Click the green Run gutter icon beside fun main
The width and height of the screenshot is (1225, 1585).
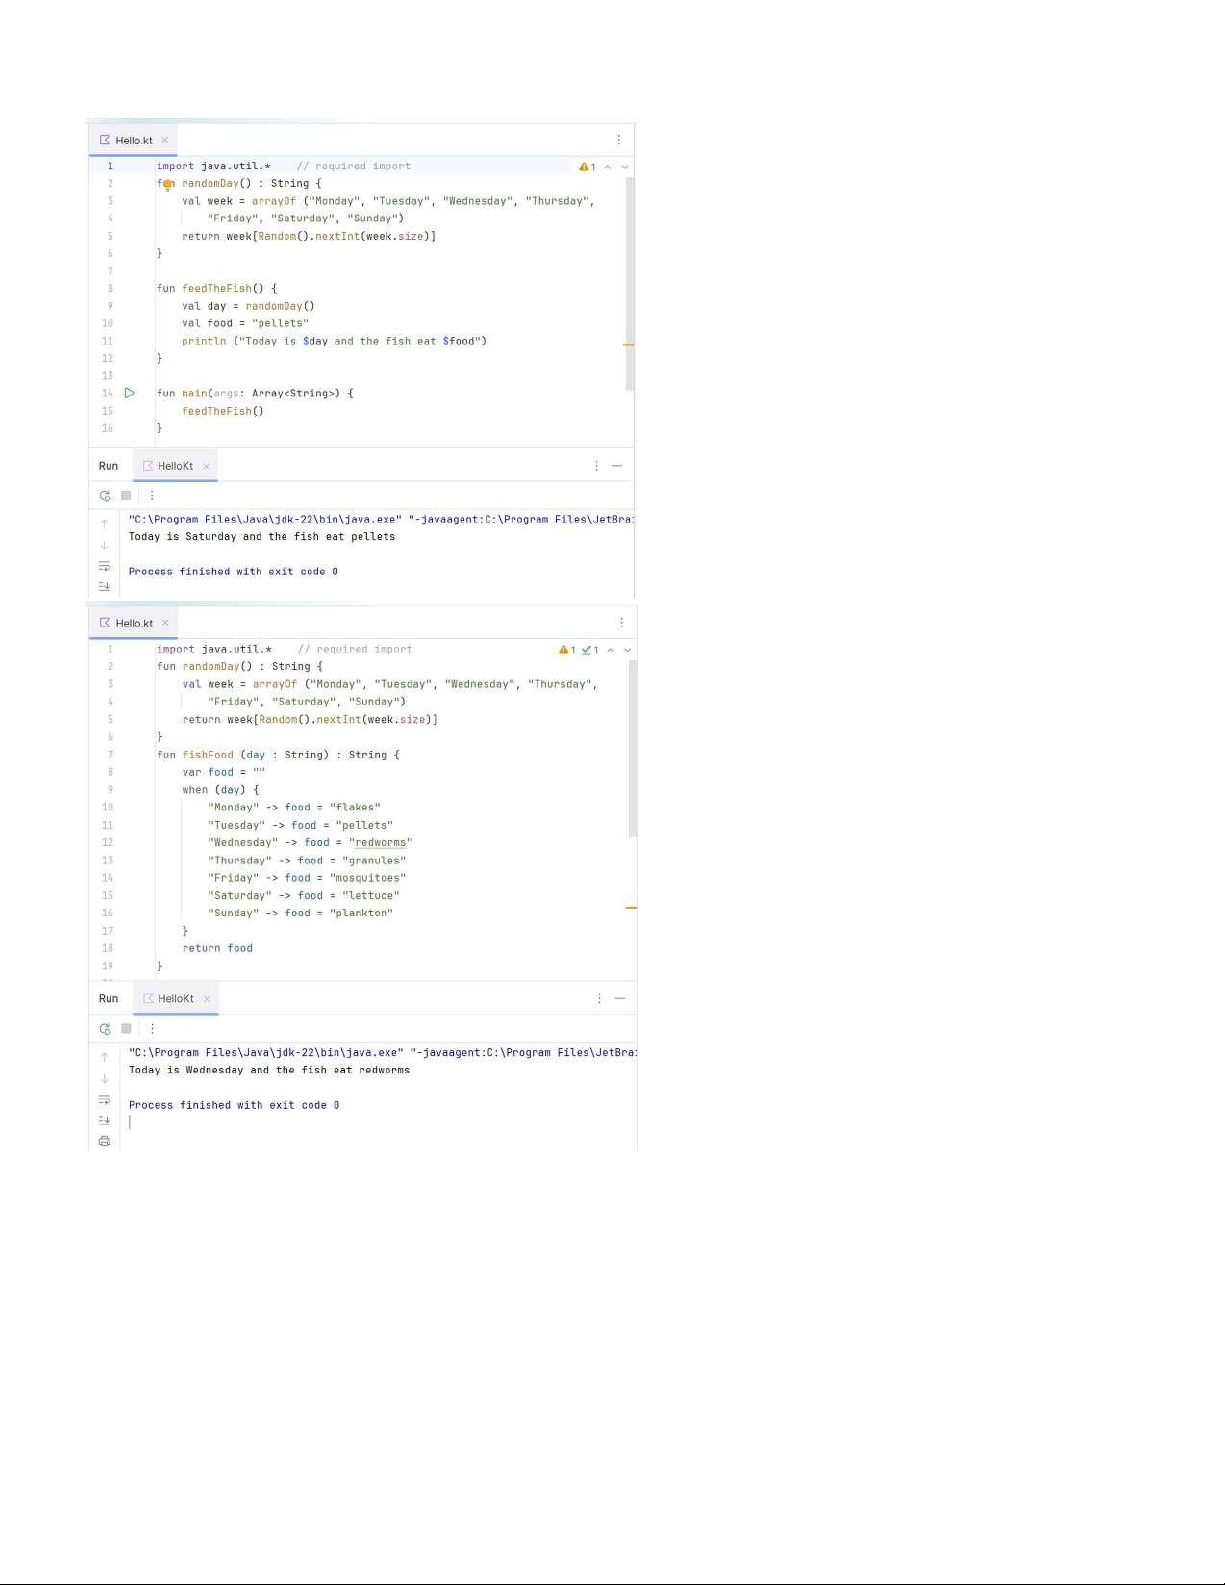[130, 393]
